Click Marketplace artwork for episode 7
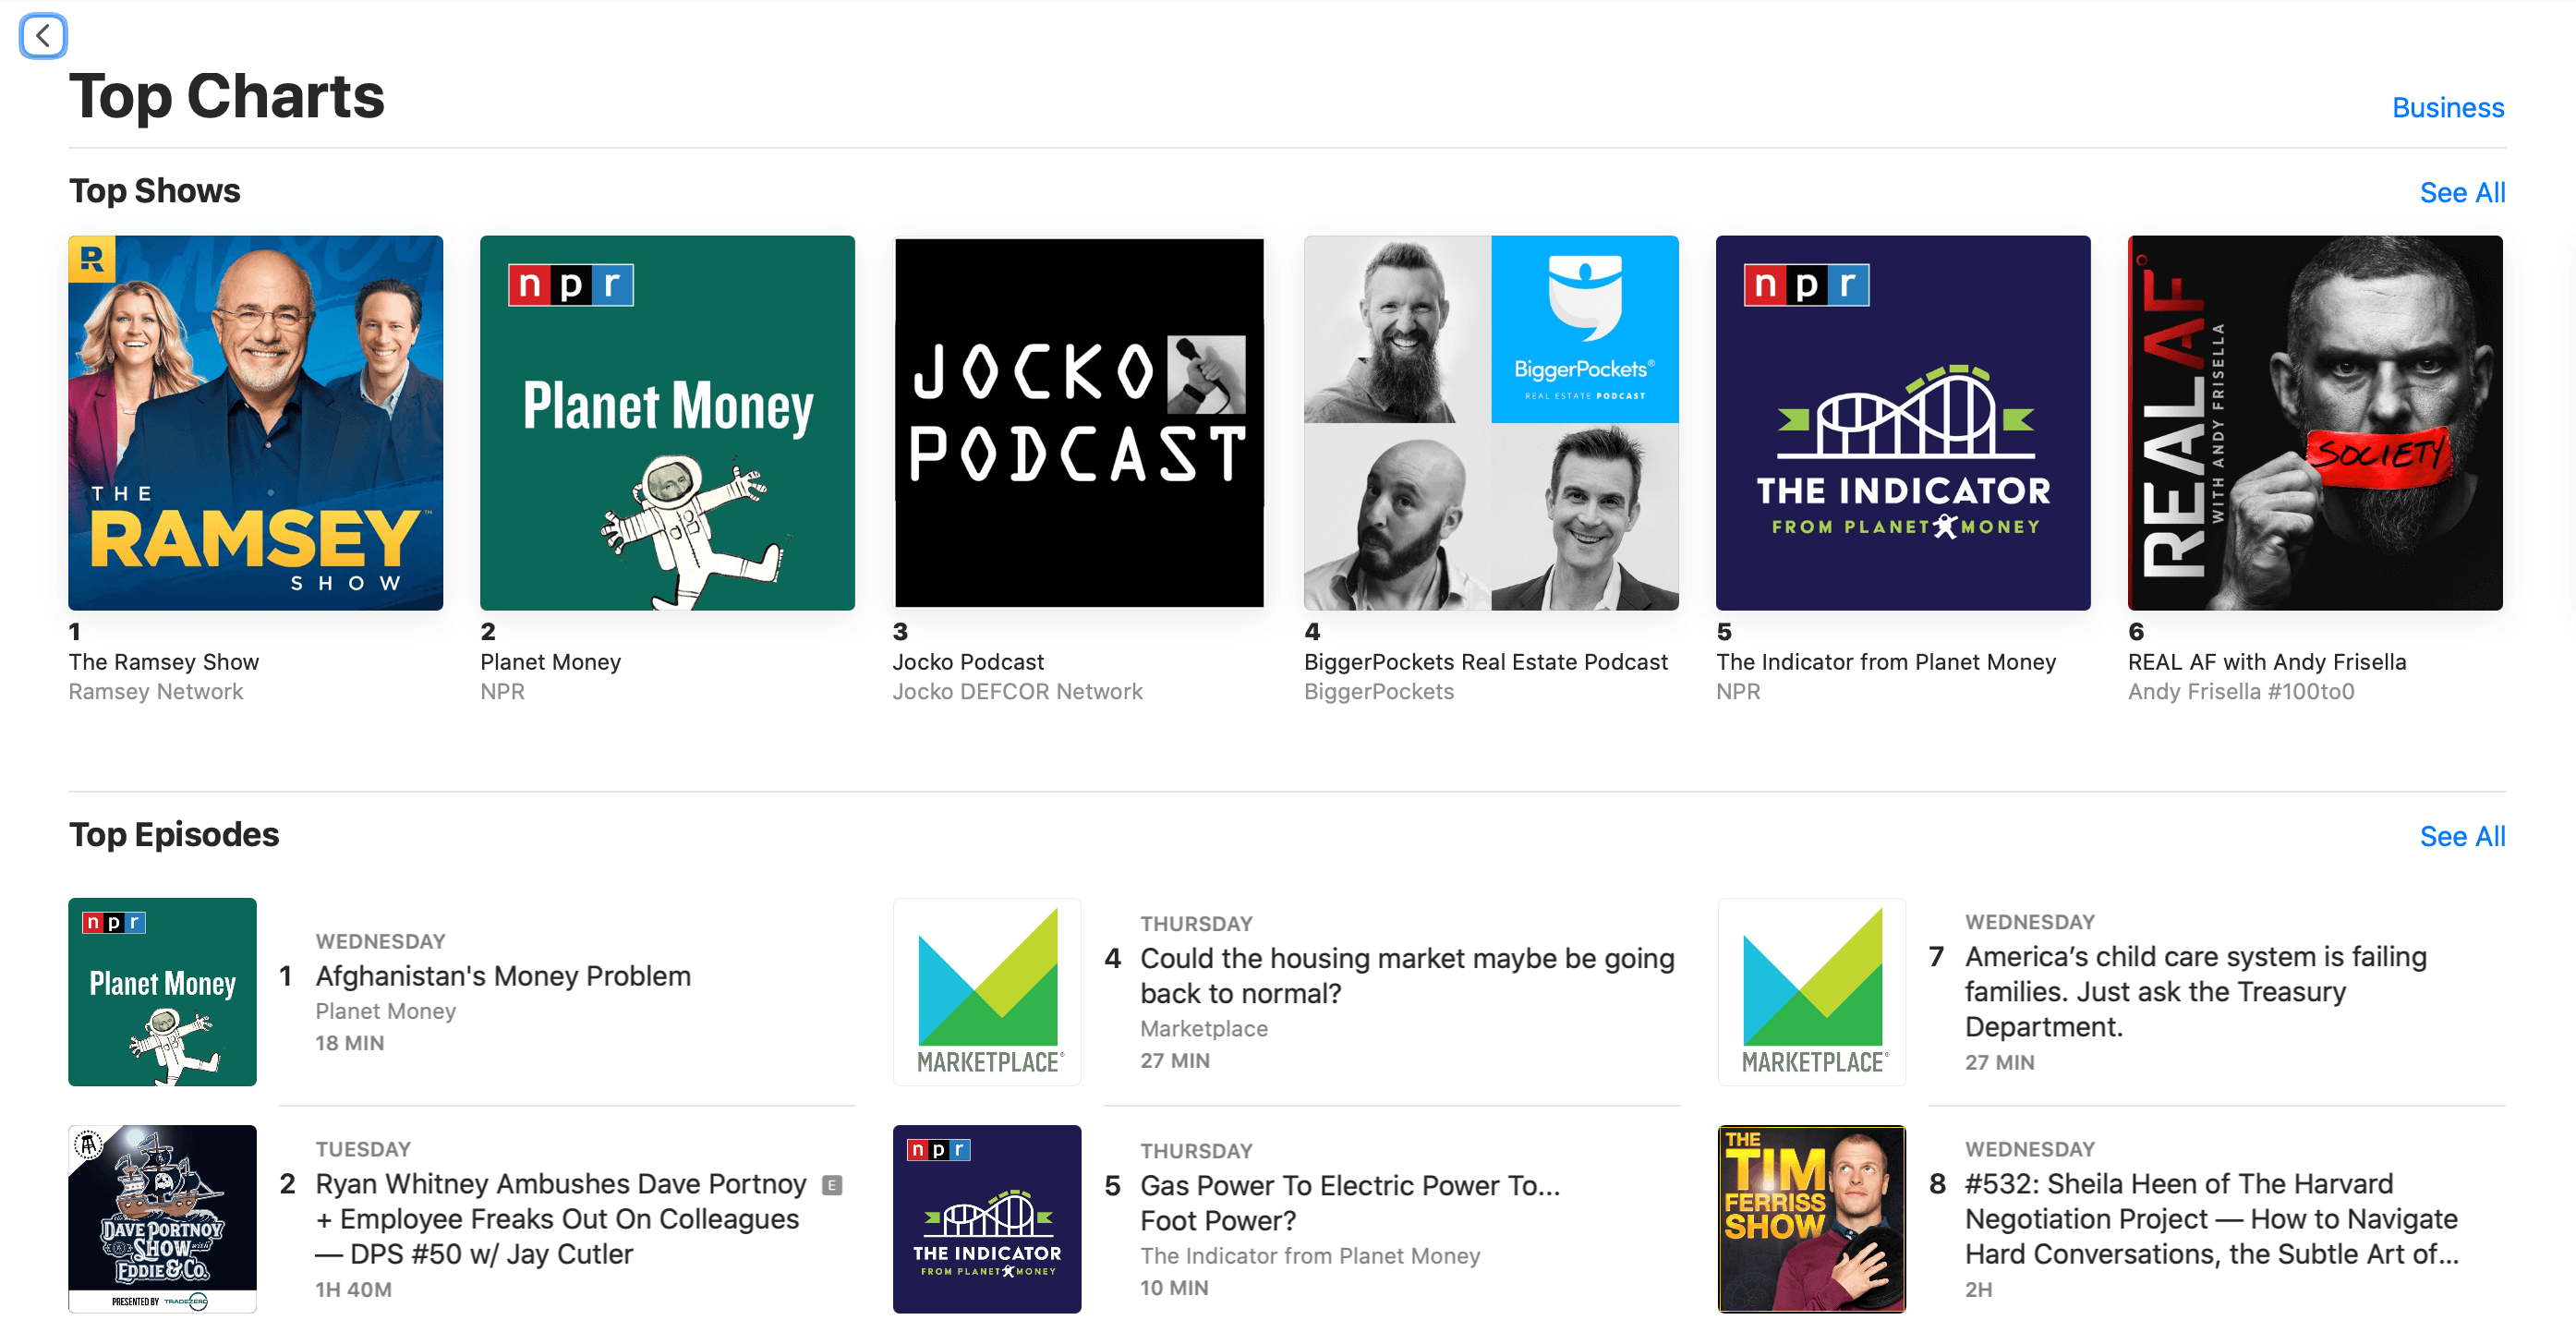 [1811, 991]
